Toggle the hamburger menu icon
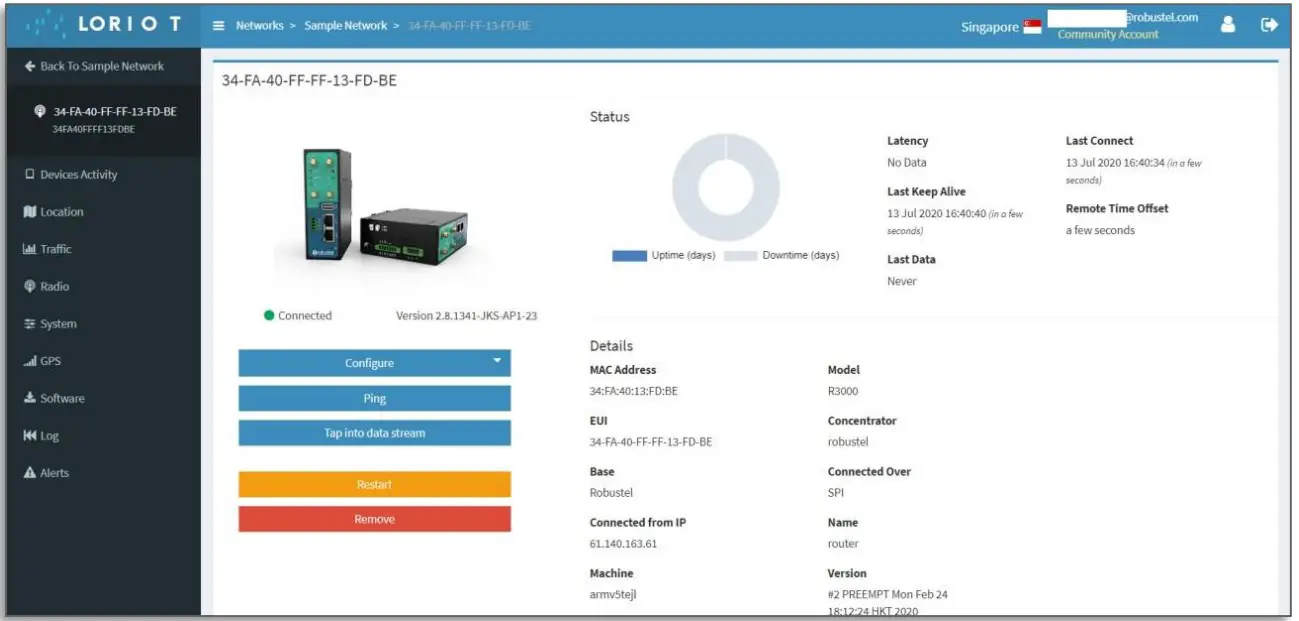Screen dimensions: 1299x621 click(220, 26)
